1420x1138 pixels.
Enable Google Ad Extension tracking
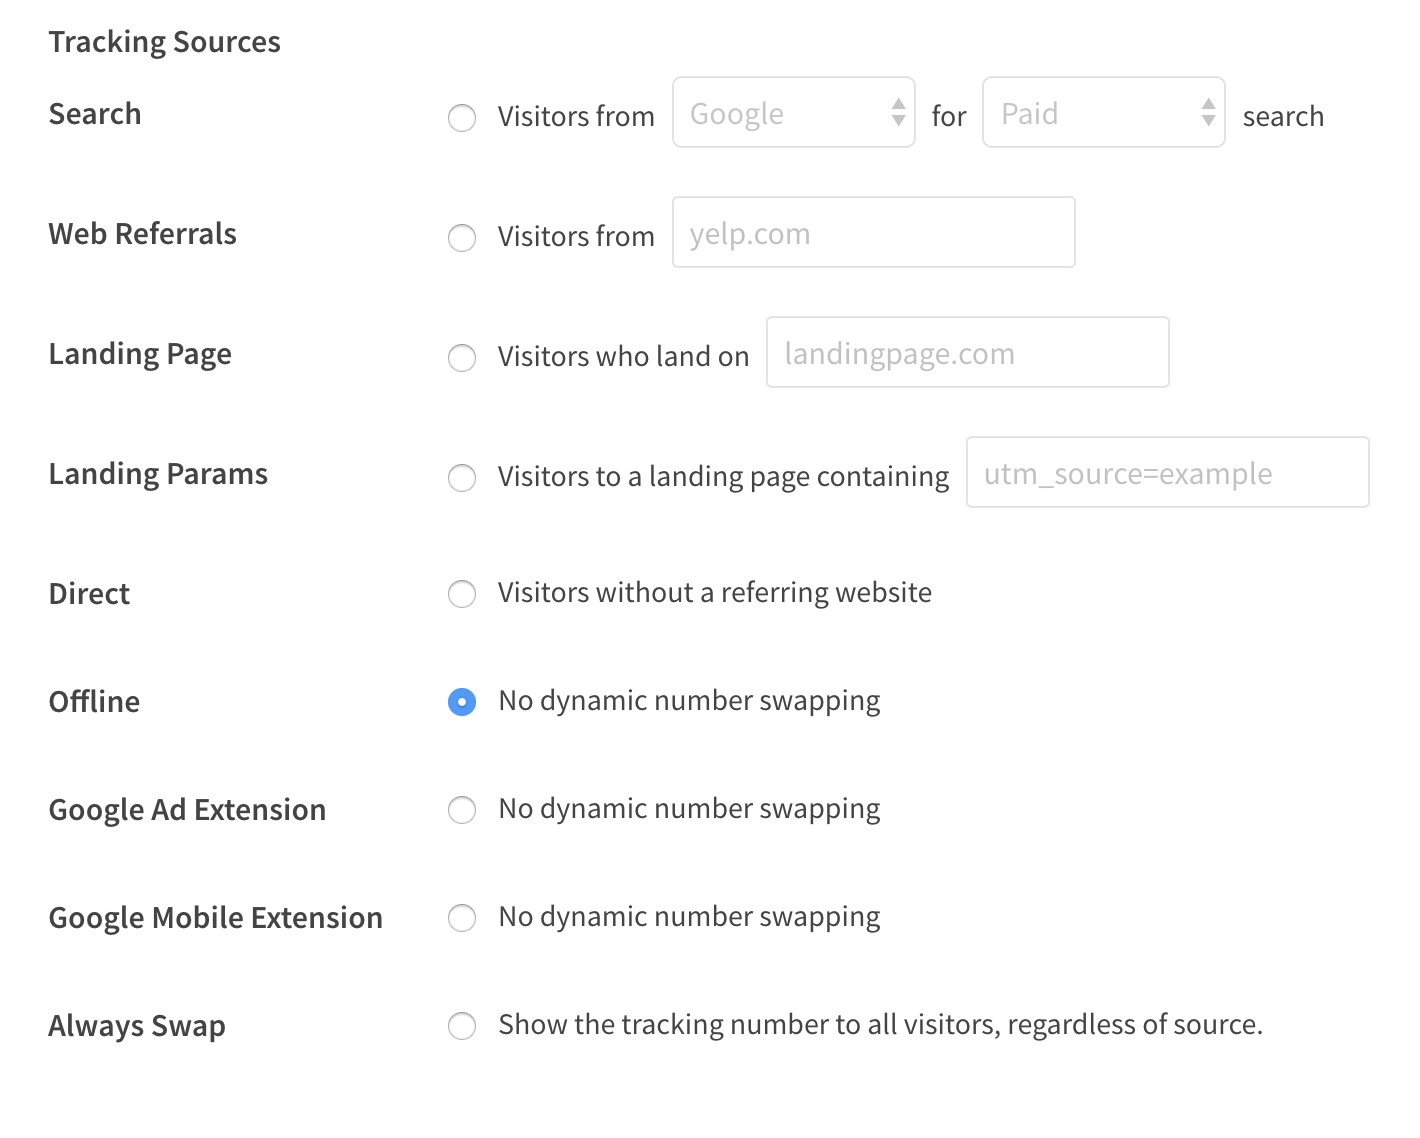click(462, 810)
